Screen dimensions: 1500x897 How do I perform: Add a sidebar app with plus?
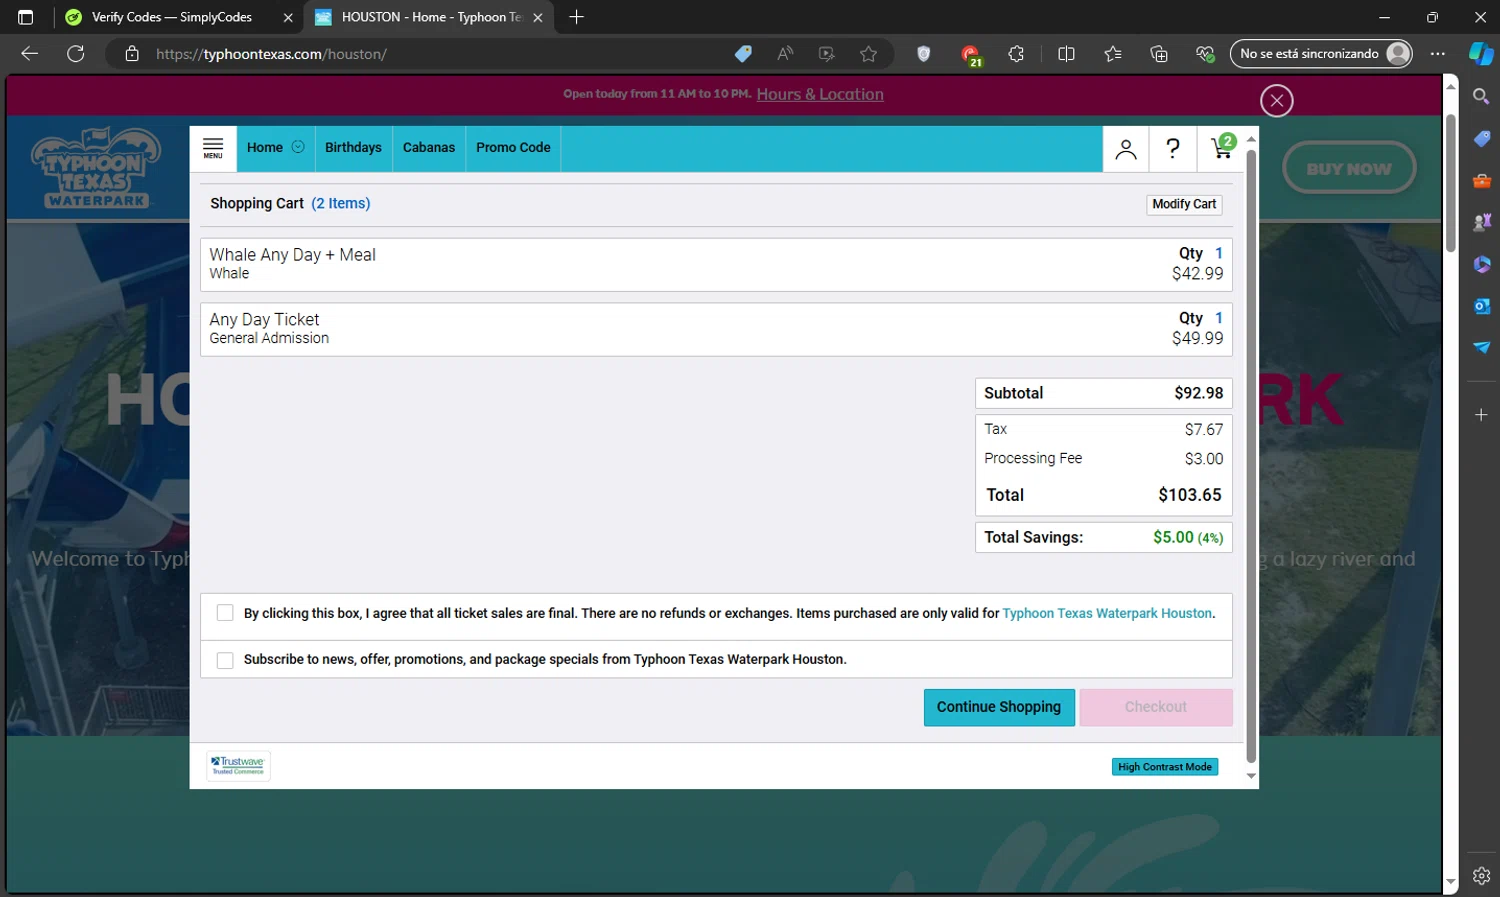(1481, 414)
